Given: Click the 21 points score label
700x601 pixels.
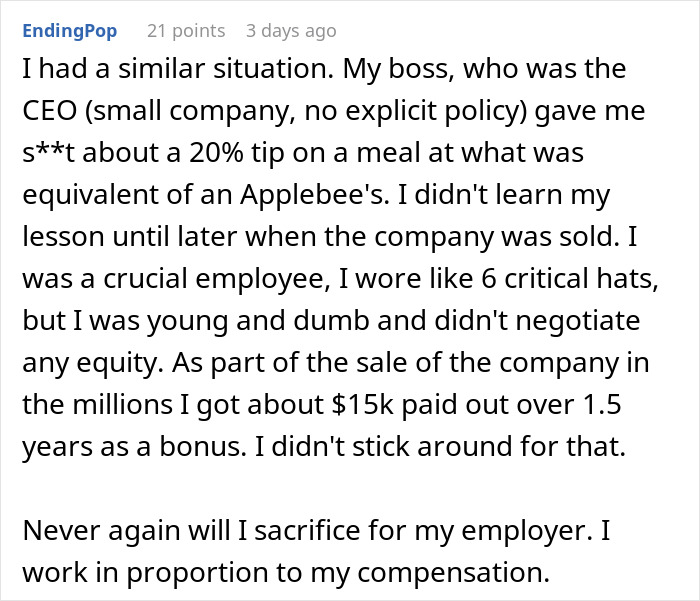Looking at the screenshot, I should click(185, 31).
